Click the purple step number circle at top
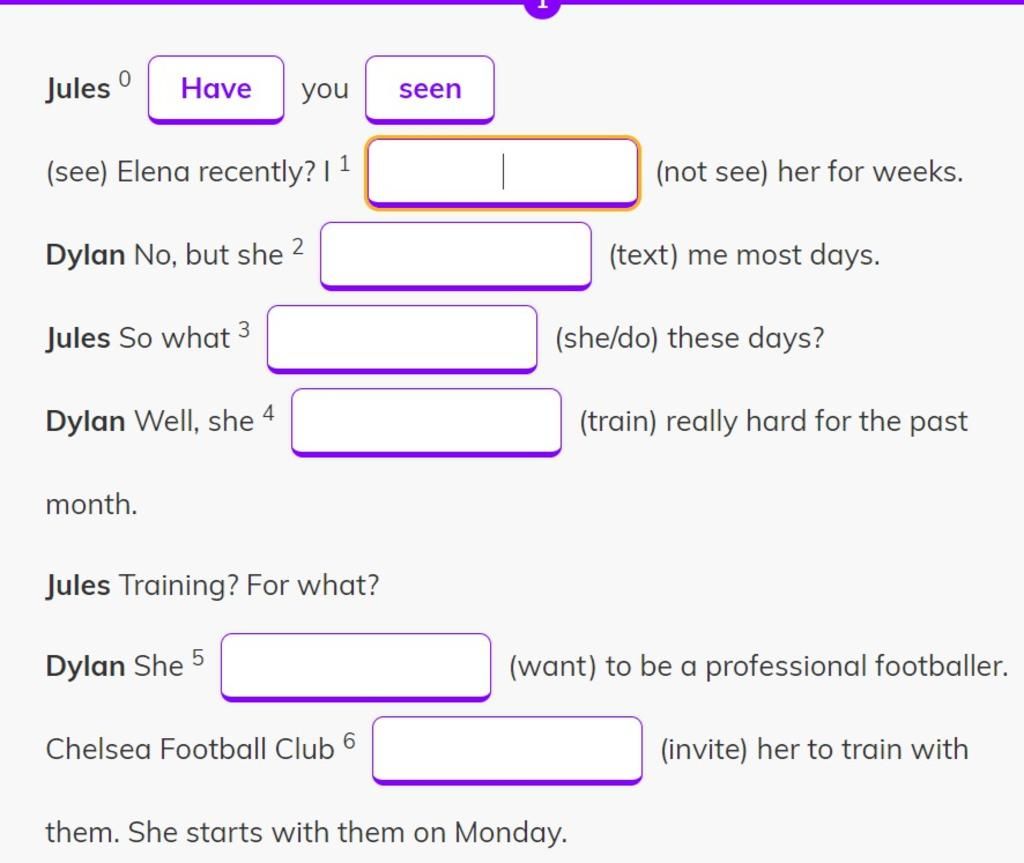The height and width of the screenshot is (863, 1024). tap(541, 5)
